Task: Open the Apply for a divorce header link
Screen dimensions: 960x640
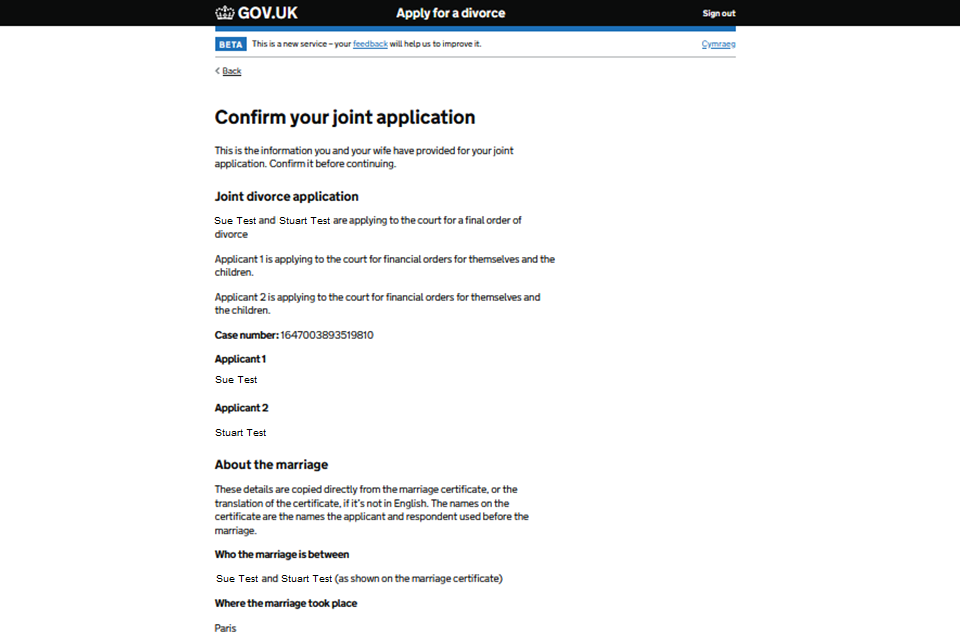Action: pyautogui.click(x=450, y=13)
